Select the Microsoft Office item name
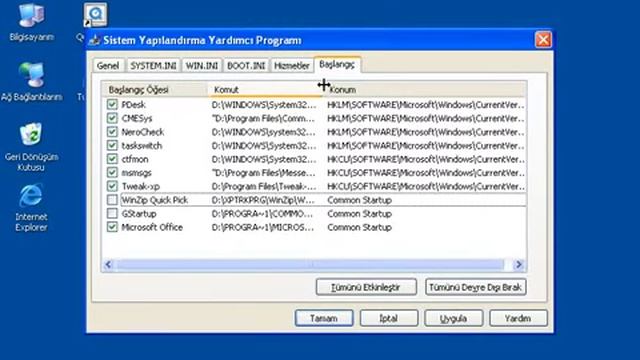Image resolution: width=640 pixels, height=360 pixels. pyautogui.click(x=152, y=227)
